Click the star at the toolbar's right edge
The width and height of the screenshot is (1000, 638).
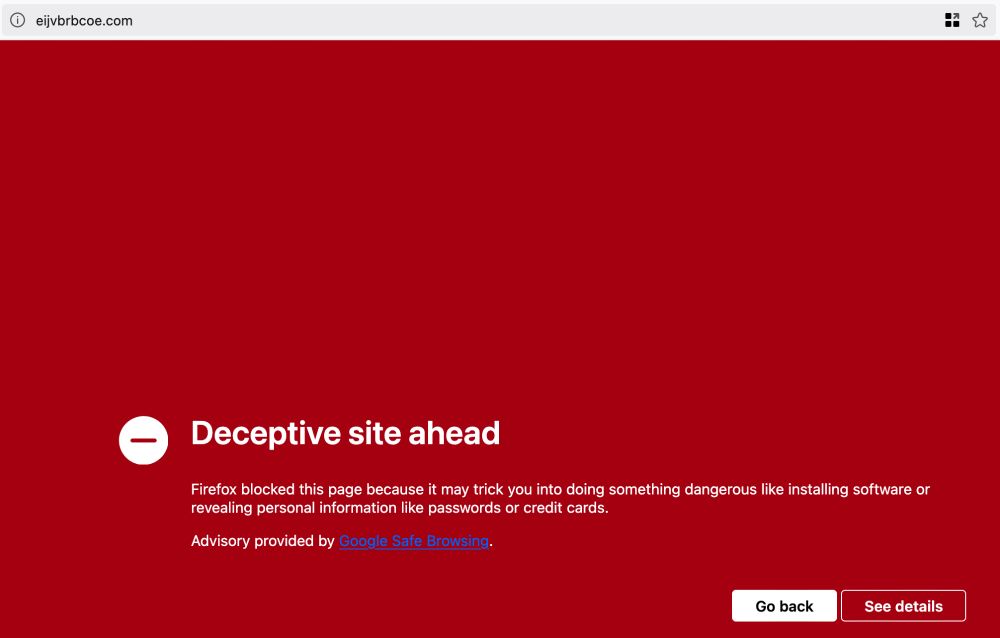[979, 19]
